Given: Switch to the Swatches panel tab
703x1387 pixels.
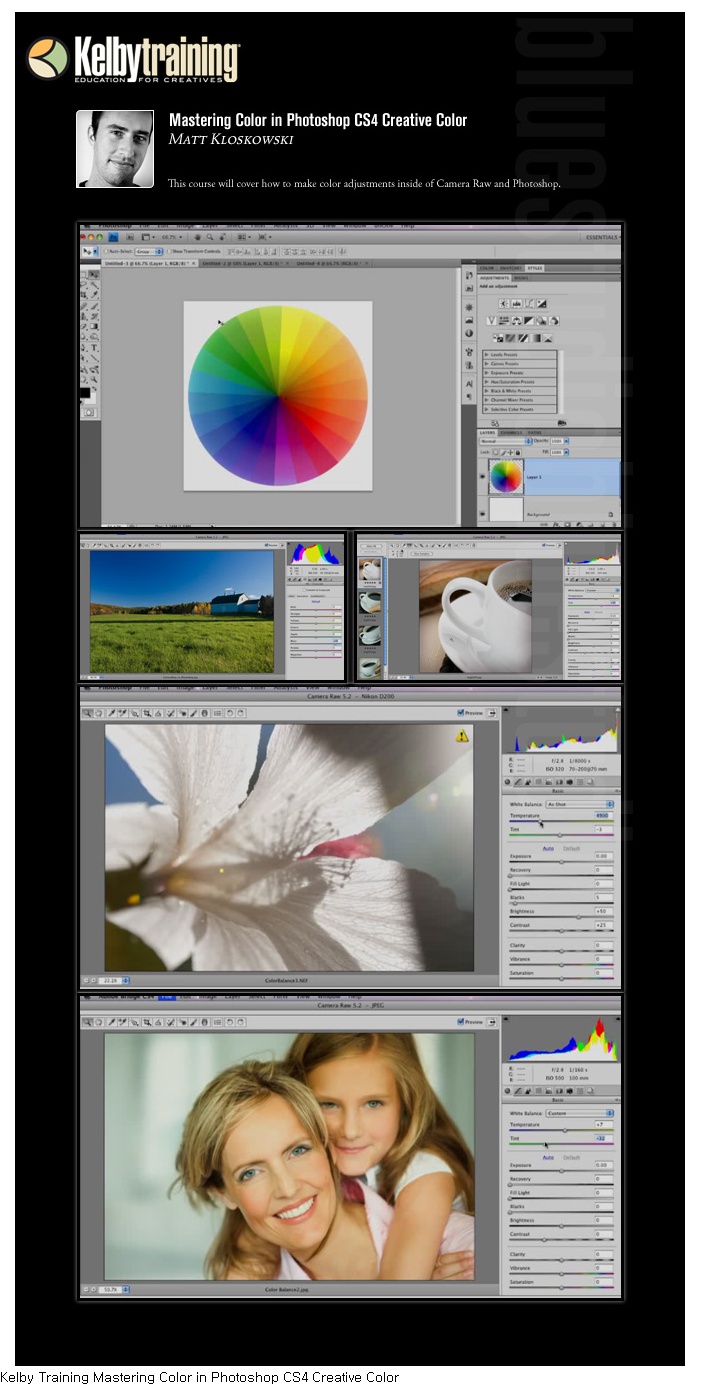Looking at the screenshot, I should point(510,268).
